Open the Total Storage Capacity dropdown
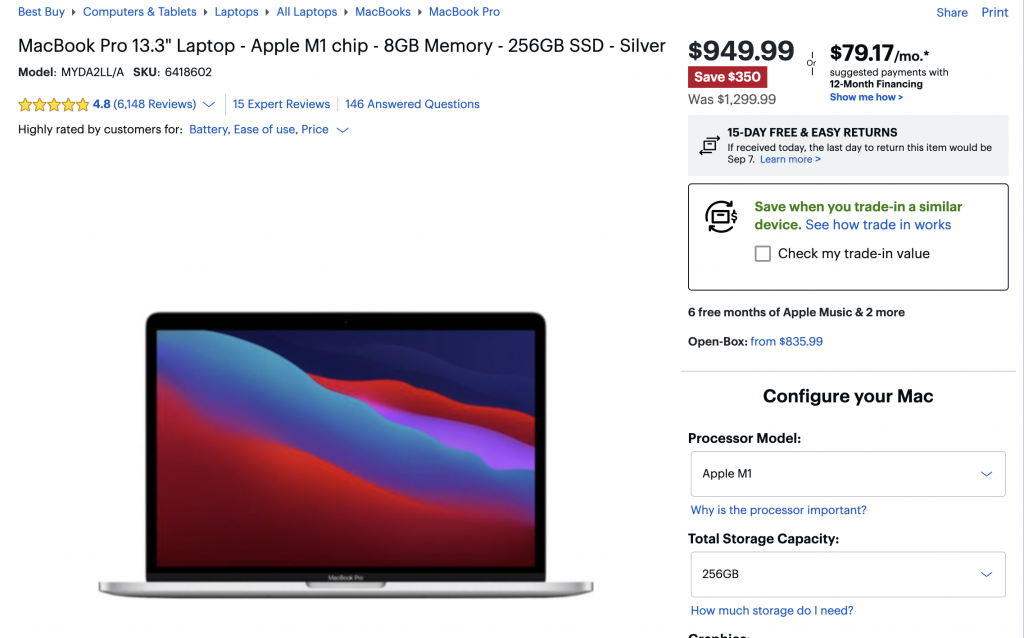Screen dimensions: 1024x638 (848, 574)
